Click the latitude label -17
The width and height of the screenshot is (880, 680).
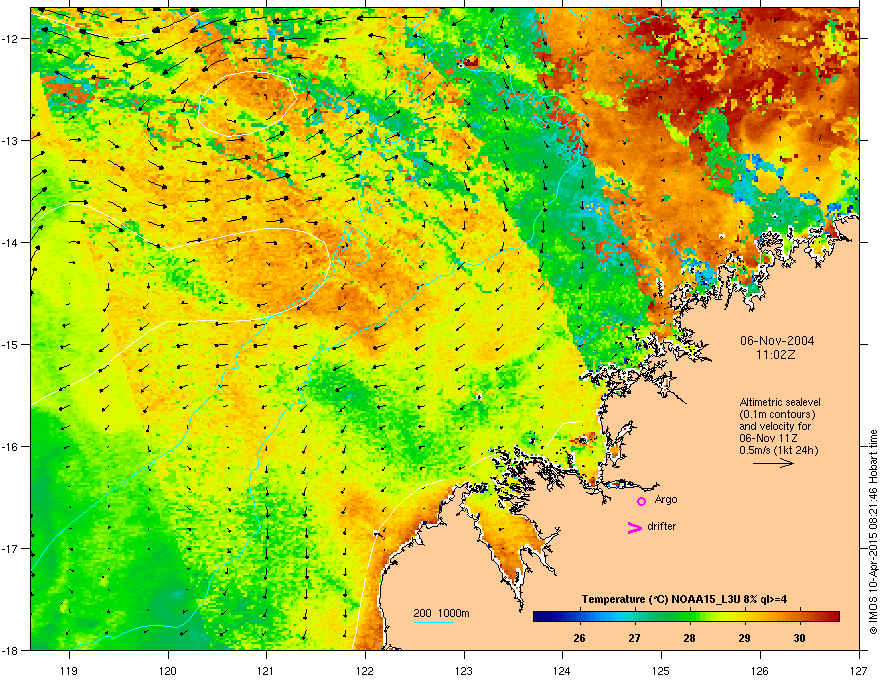11,548
